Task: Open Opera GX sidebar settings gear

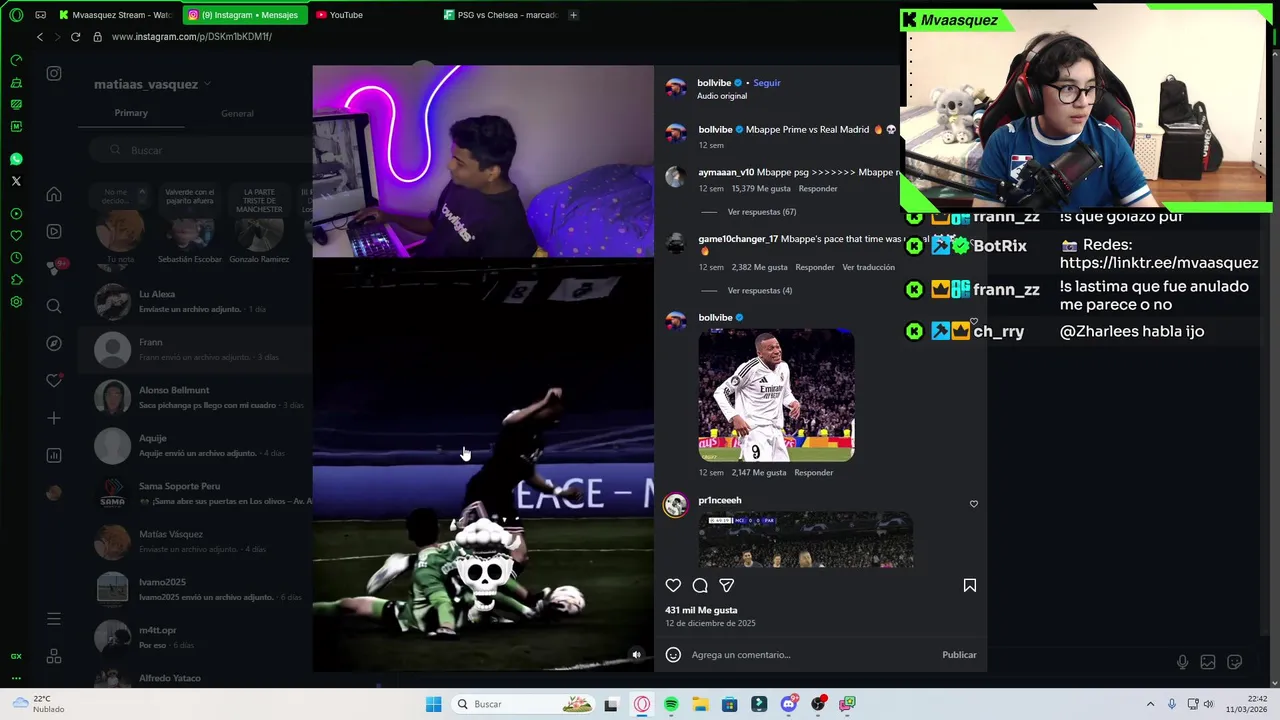Action: pos(16,302)
